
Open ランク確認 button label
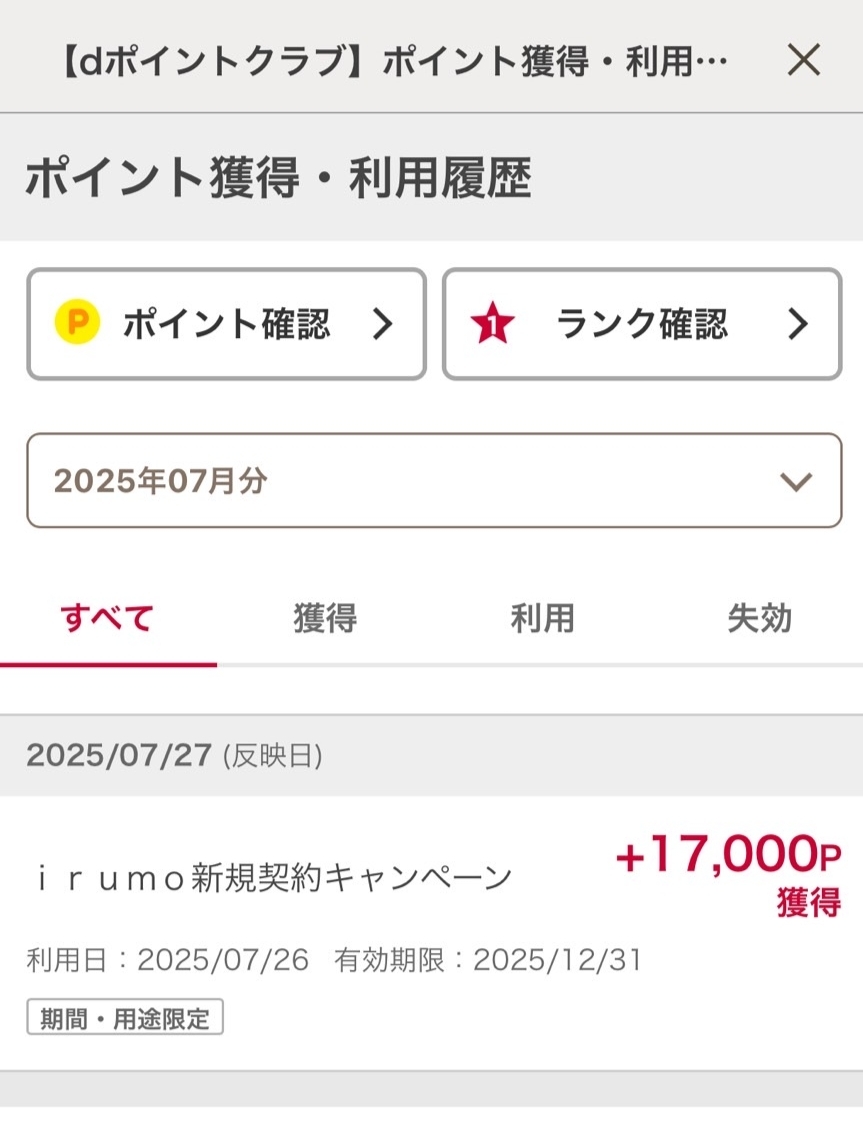642,324
